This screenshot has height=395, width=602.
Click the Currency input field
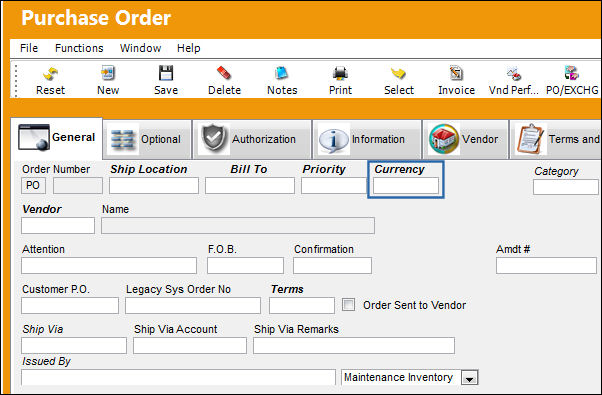click(x=406, y=186)
